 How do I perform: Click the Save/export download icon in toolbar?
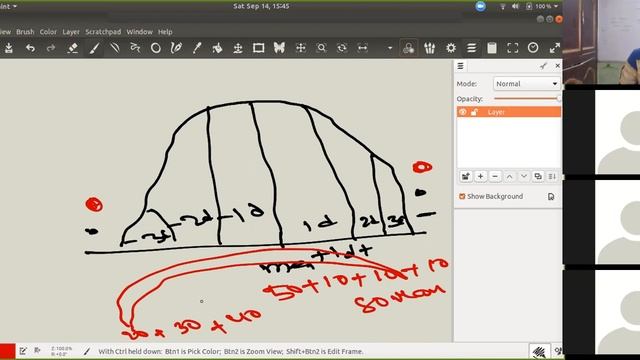point(9,48)
